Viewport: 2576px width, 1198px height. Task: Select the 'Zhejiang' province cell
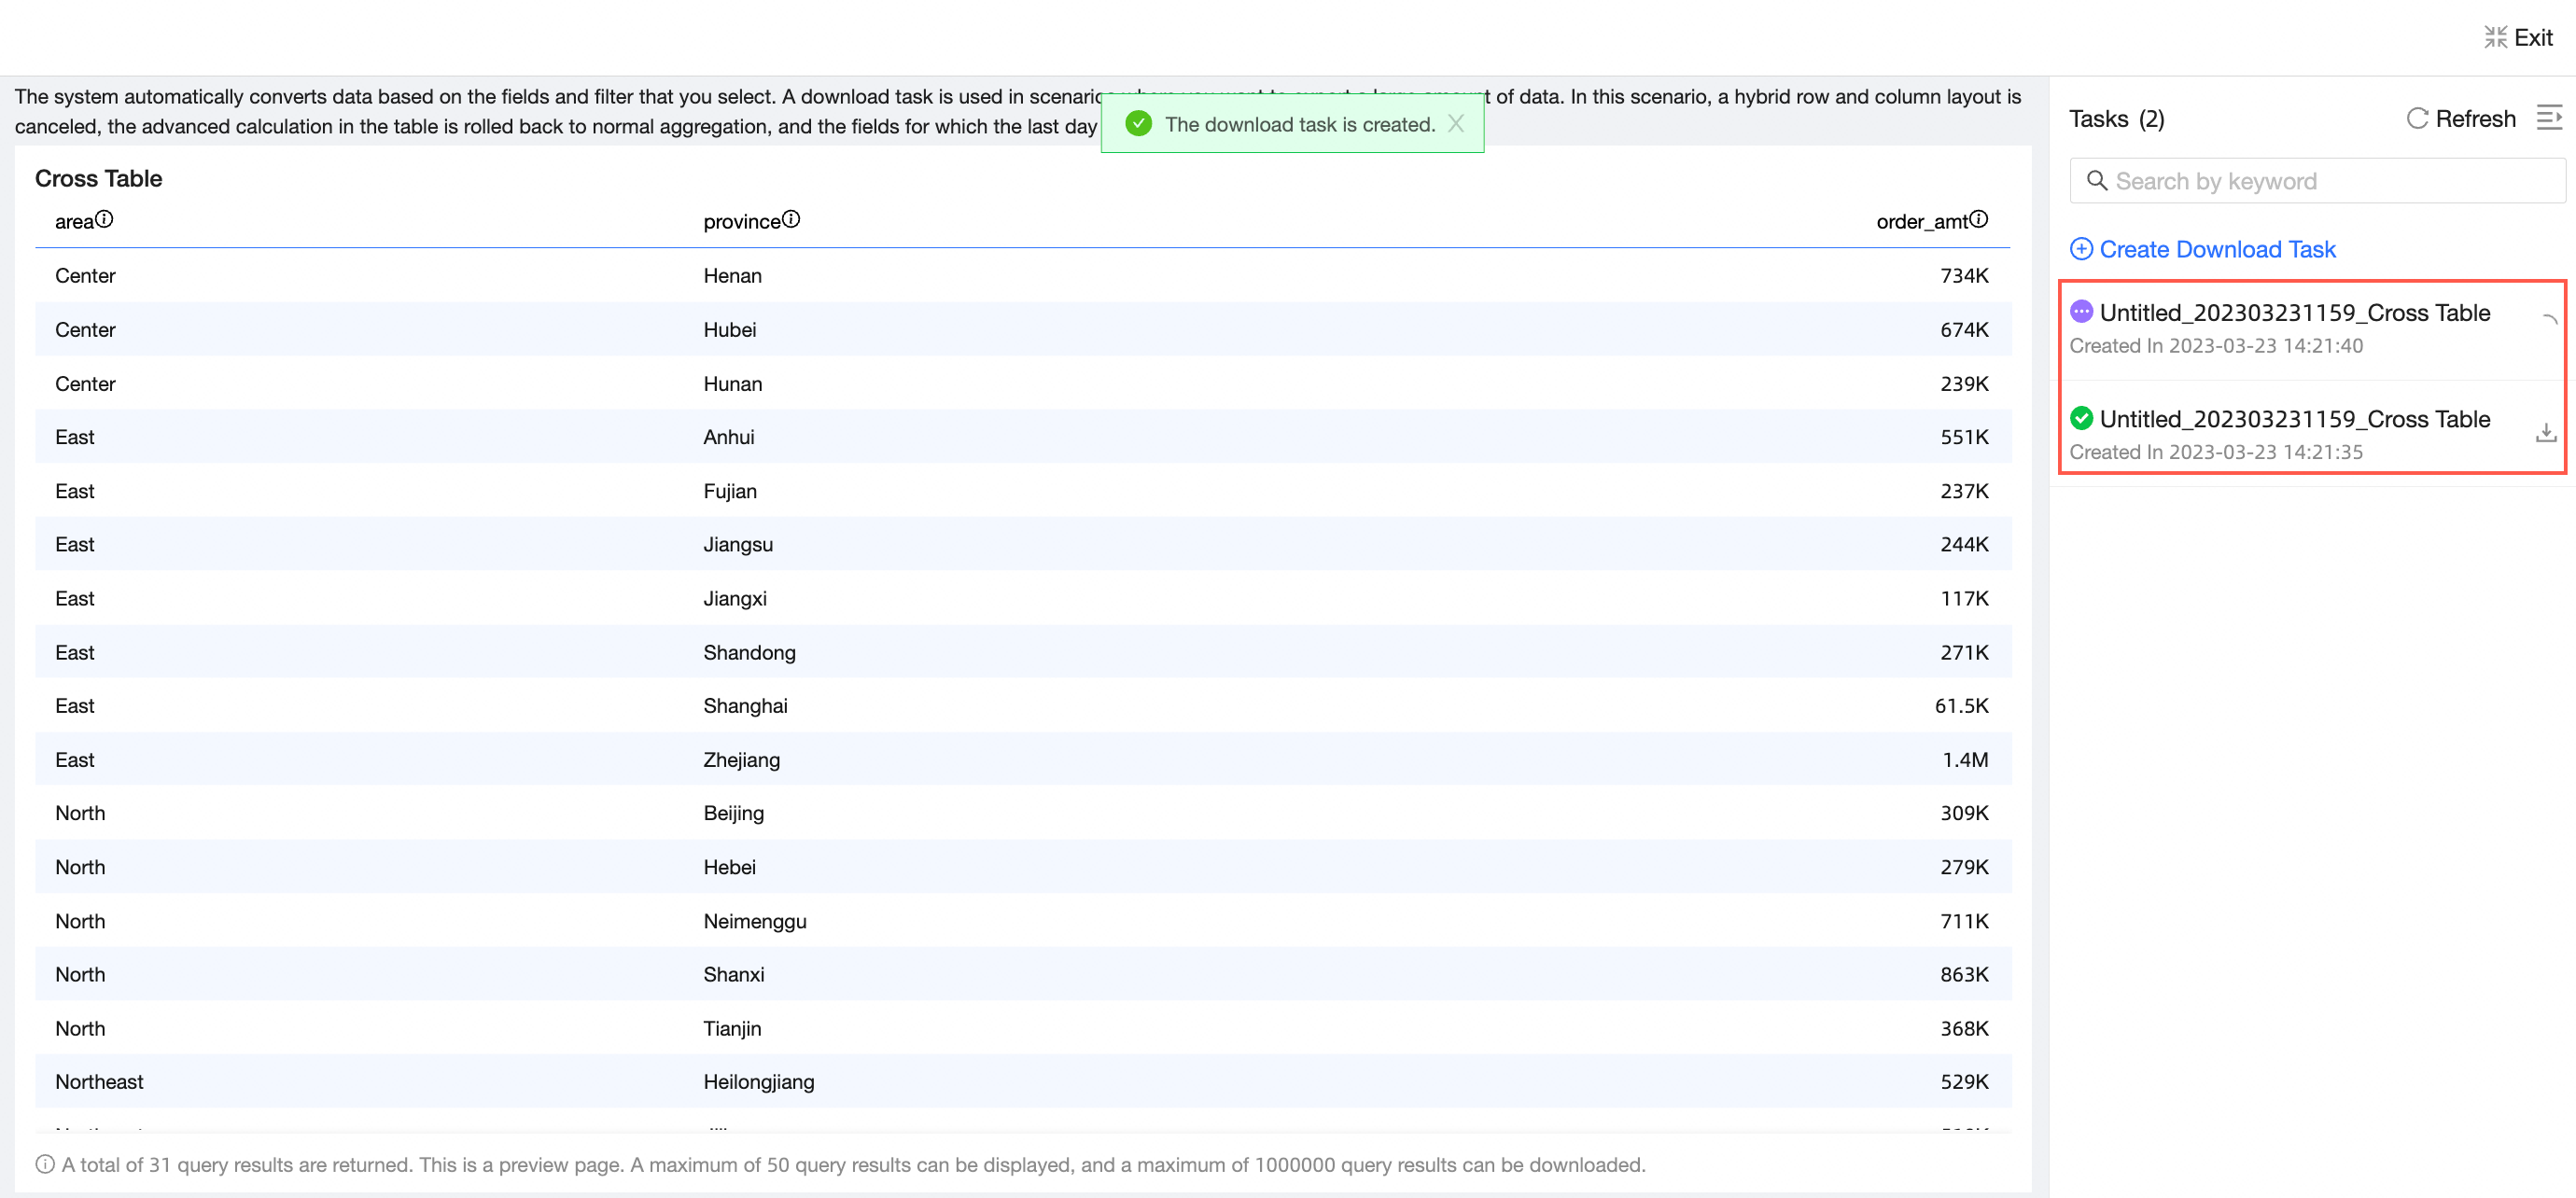[741, 759]
